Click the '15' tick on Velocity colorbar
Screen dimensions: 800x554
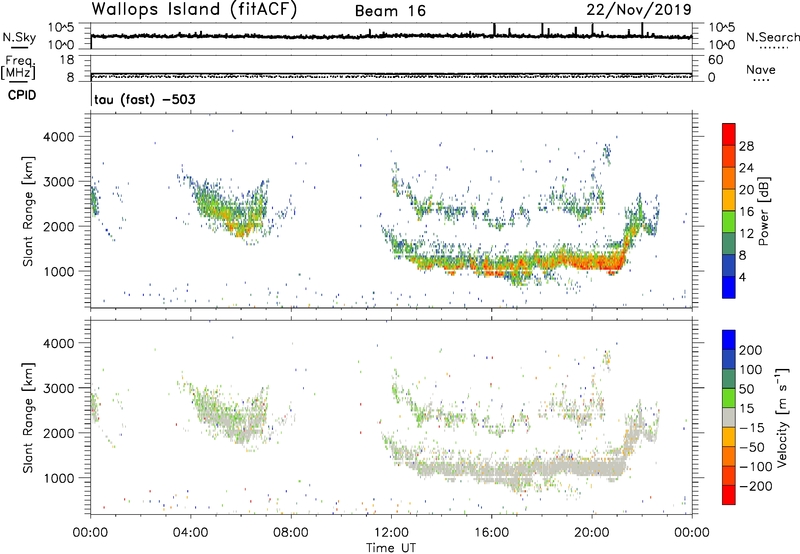pyautogui.click(x=746, y=409)
